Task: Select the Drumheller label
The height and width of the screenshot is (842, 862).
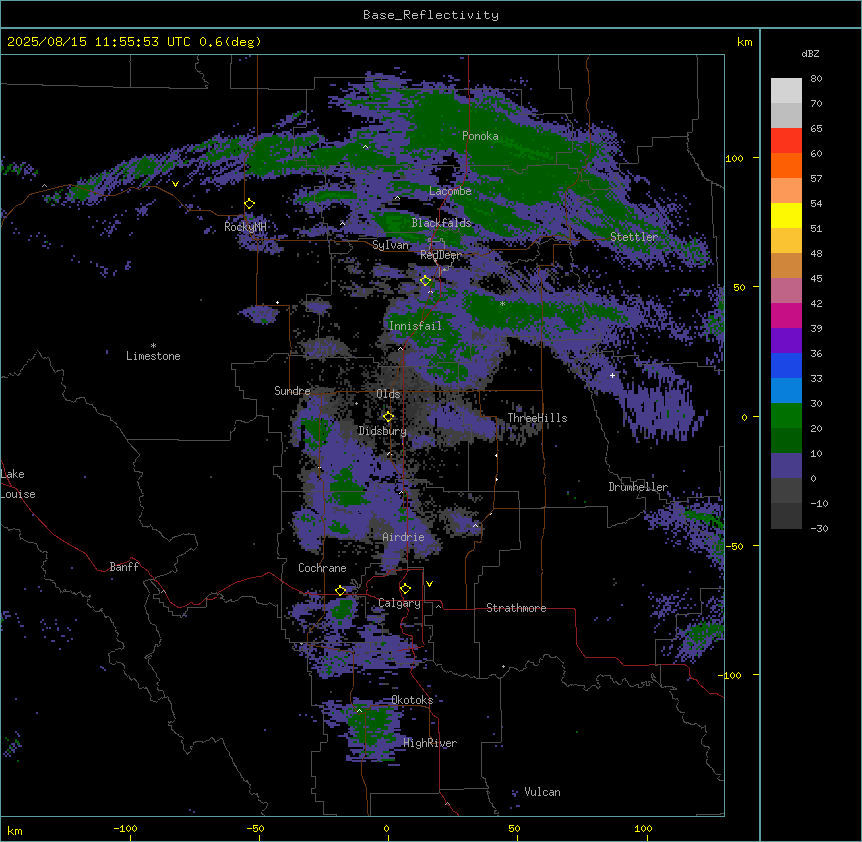Action: coord(638,487)
